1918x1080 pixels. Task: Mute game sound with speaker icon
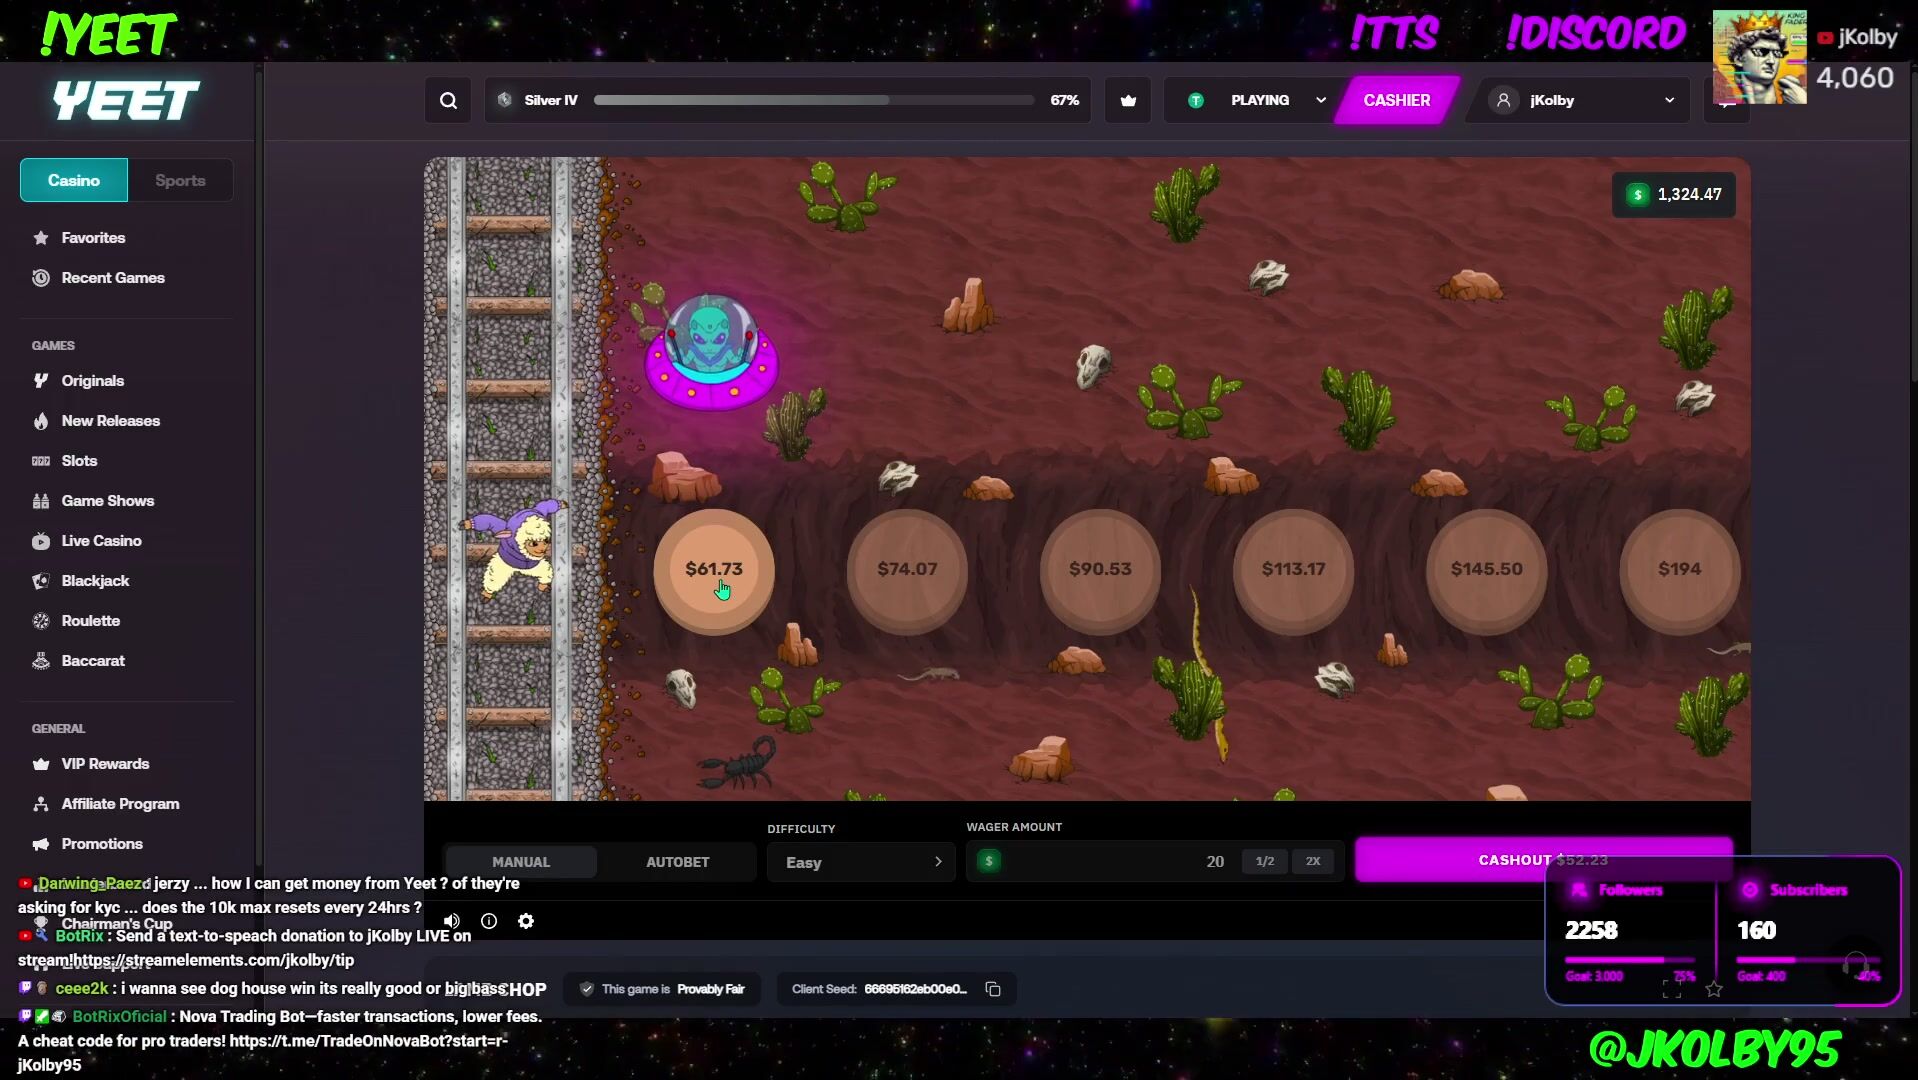coord(452,921)
